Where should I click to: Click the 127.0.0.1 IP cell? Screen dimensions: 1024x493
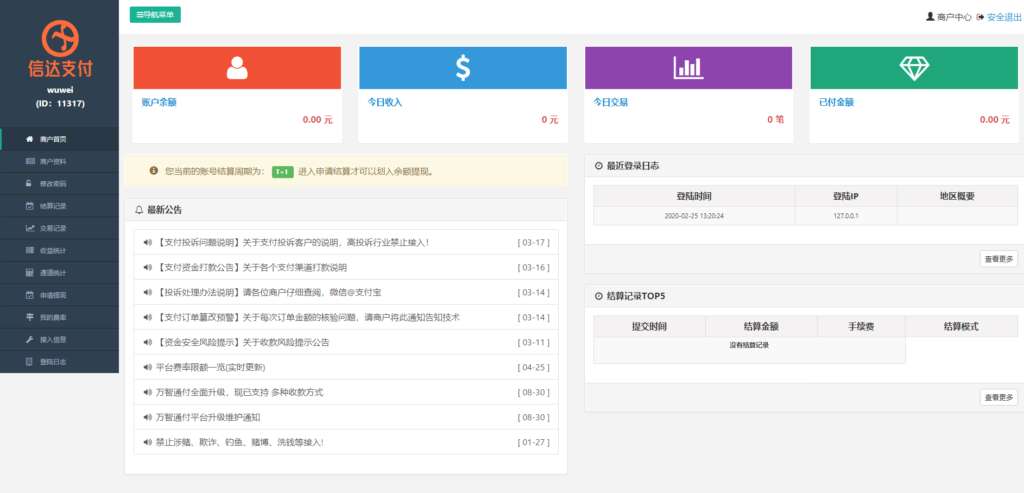[846, 215]
